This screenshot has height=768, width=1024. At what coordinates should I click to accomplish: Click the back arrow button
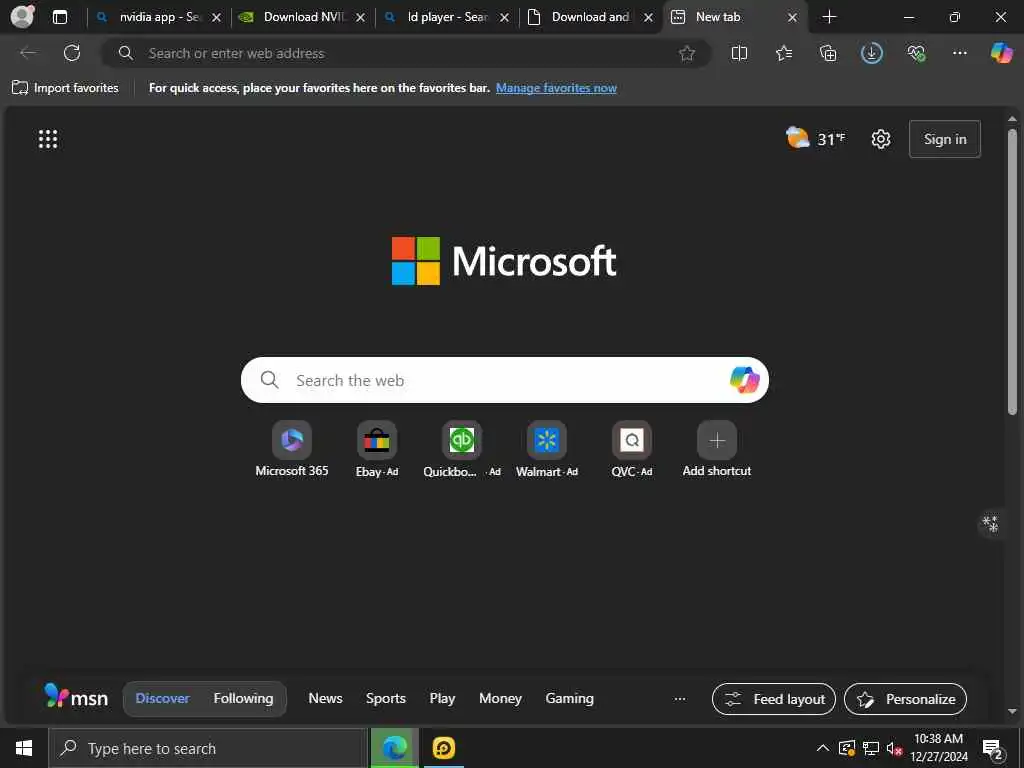[x=28, y=53]
